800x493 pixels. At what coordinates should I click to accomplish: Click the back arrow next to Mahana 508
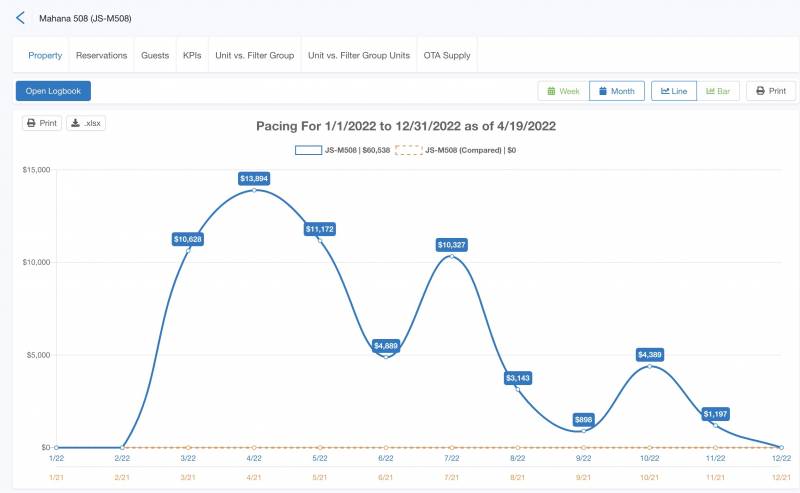pos(20,18)
